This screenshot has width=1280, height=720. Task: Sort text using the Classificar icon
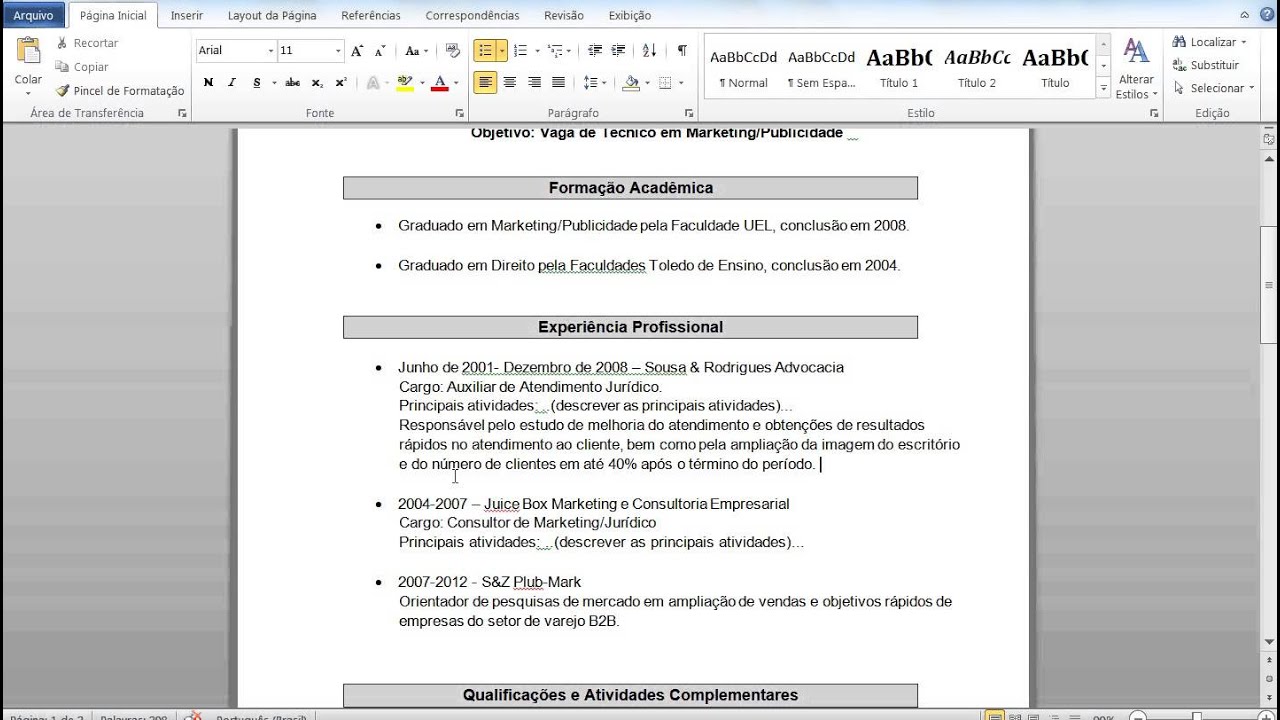[649, 51]
